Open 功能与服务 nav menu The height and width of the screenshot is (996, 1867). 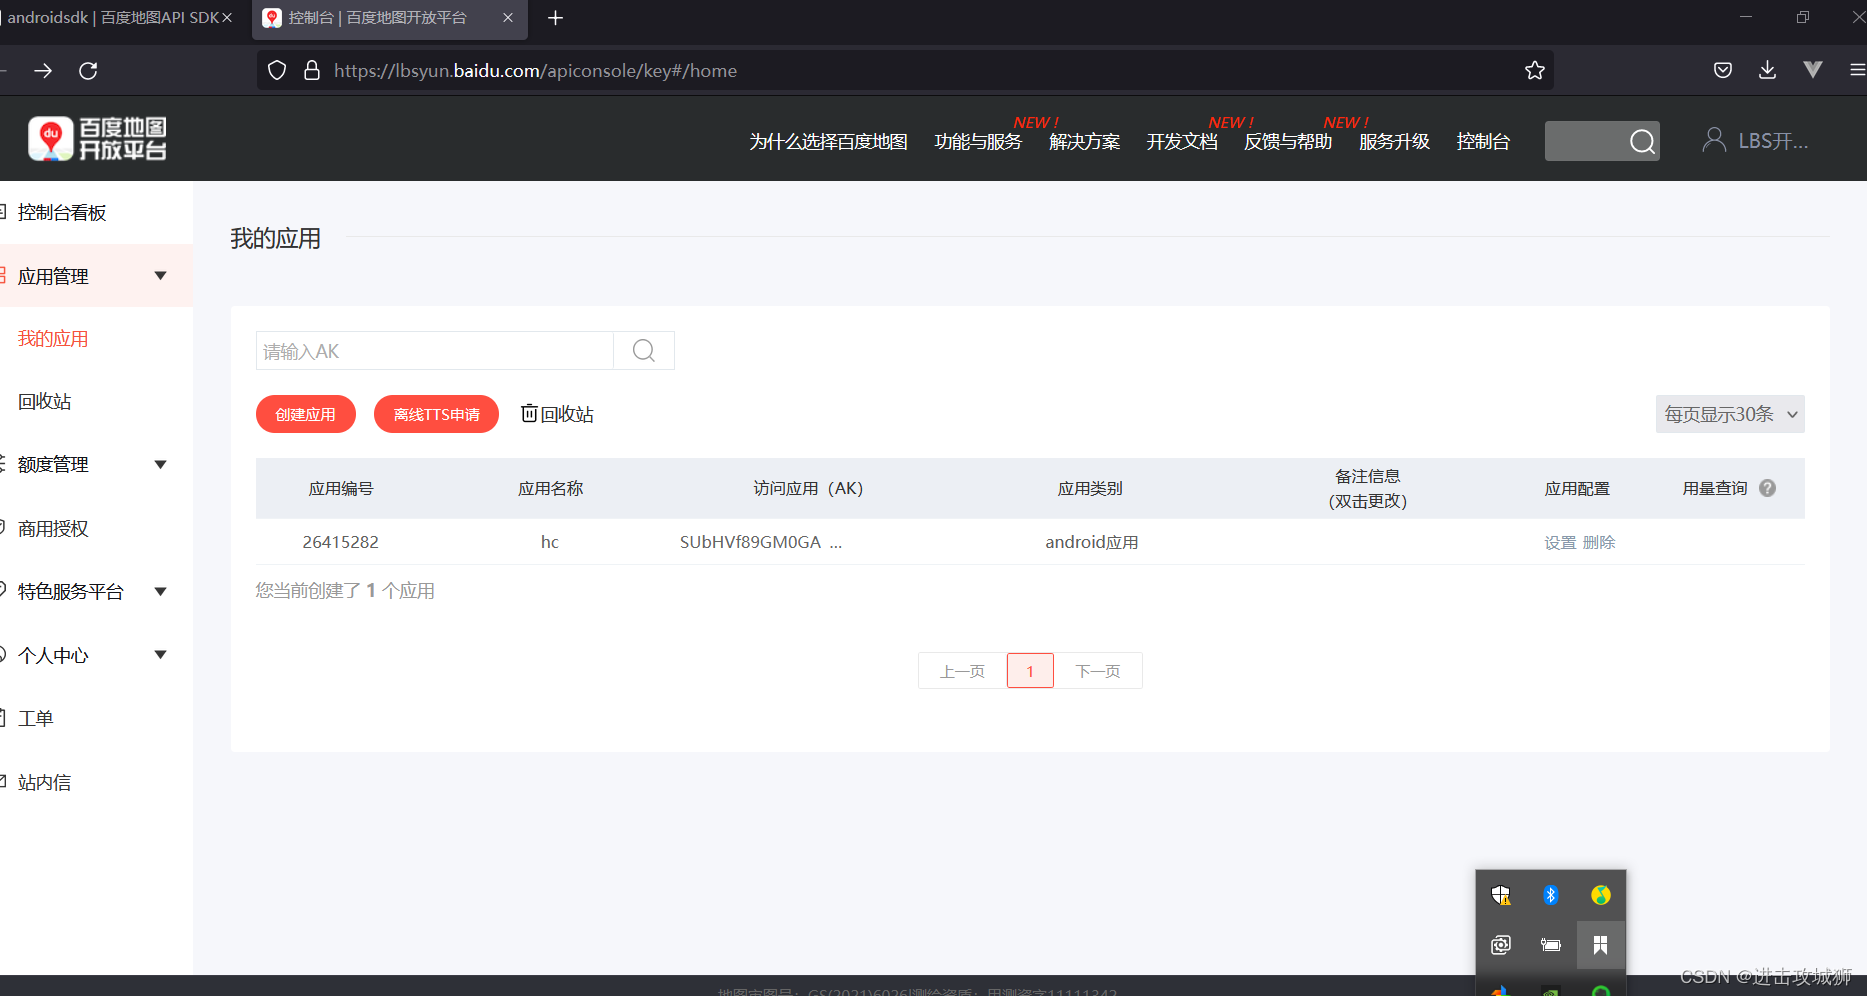978,142
